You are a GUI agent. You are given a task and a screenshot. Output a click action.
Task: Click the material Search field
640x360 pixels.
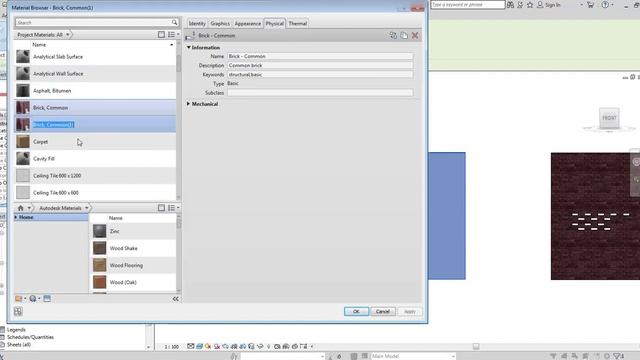pyautogui.click(x=93, y=22)
